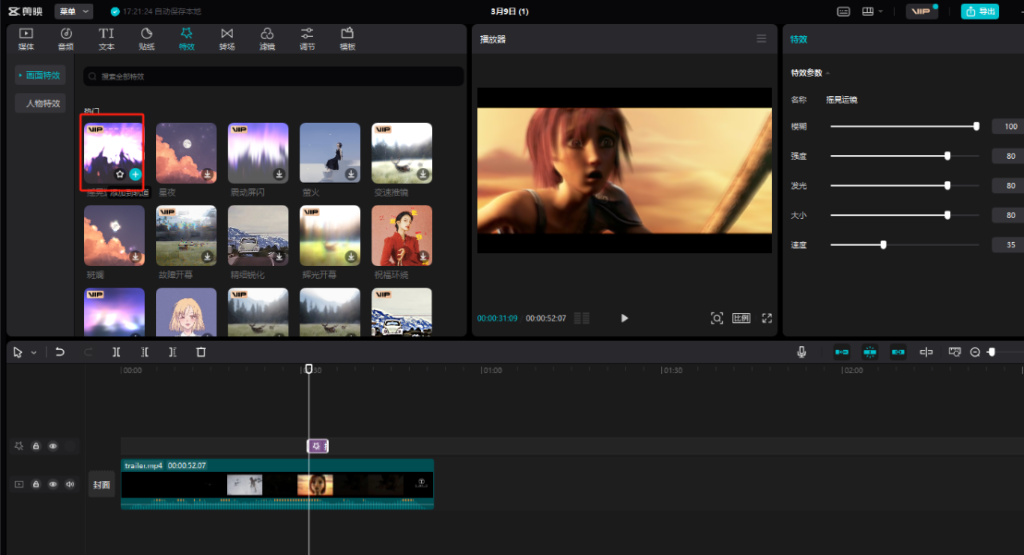The image size is (1024, 555).
Task: Adjust the 模糊 slider
Action: (x=904, y=126)
